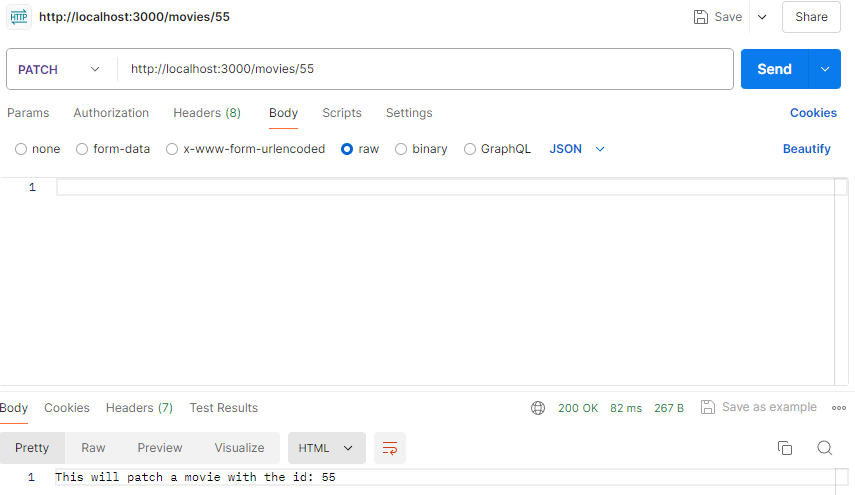Switch response view to Pretty
The image size is (855, 495).
(32, 448)
